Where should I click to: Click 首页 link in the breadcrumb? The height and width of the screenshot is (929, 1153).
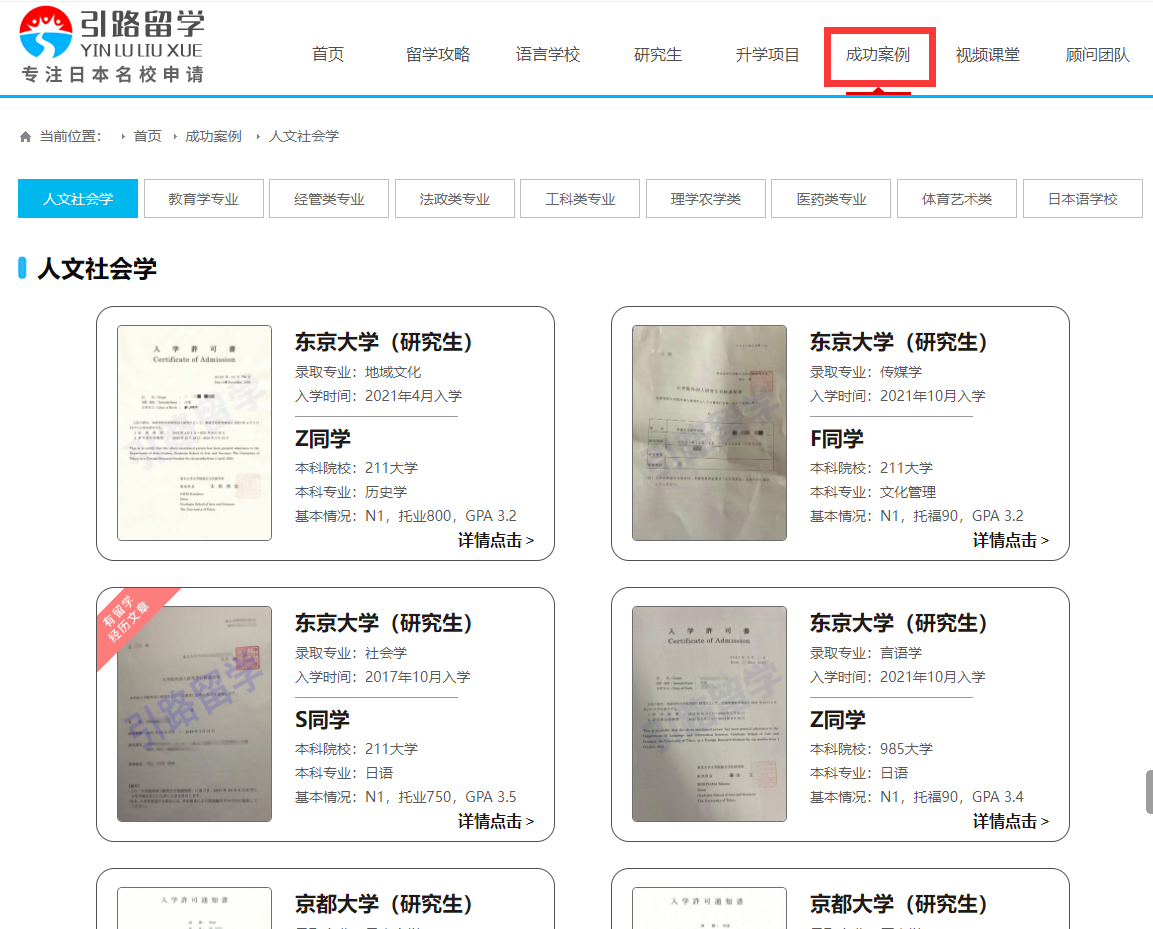147,136
